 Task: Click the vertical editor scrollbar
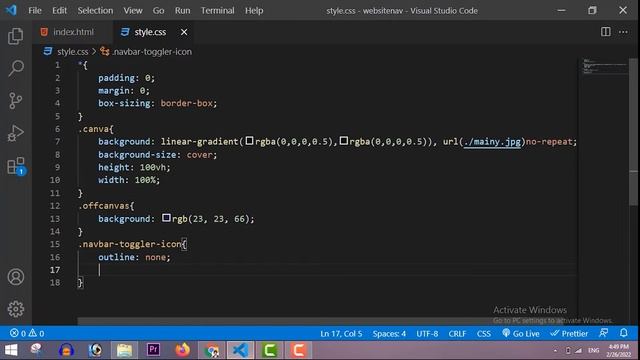pyautogui.click(x=633, y=131)
